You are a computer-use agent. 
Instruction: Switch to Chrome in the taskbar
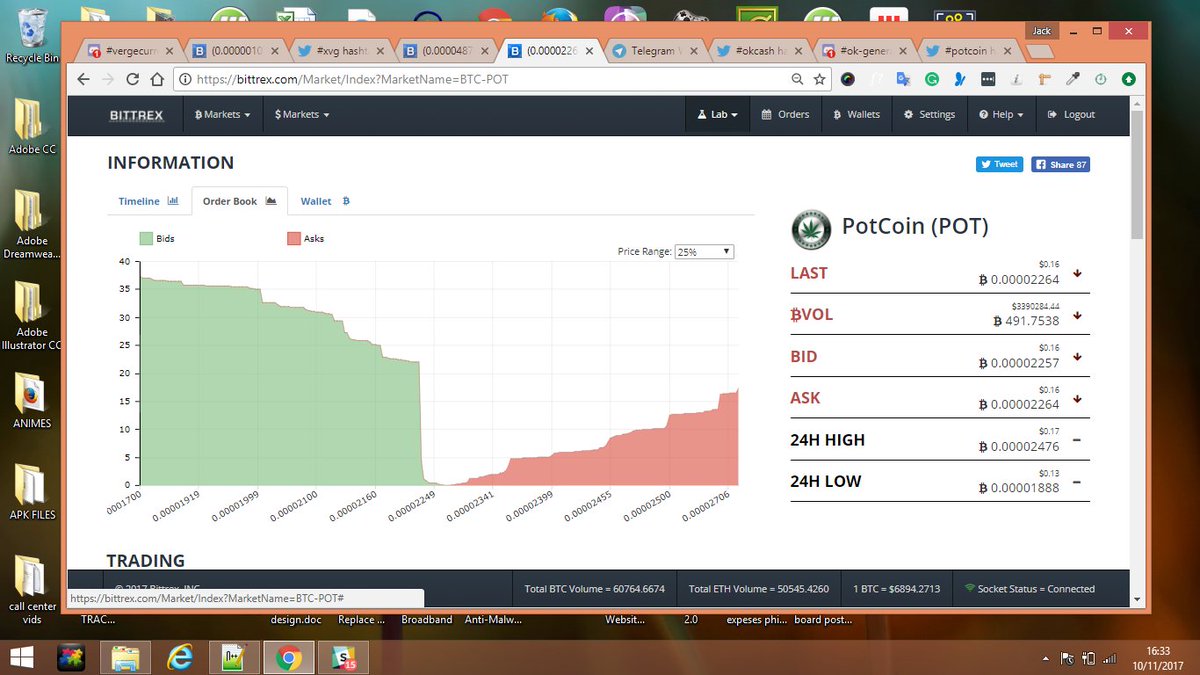289,658
